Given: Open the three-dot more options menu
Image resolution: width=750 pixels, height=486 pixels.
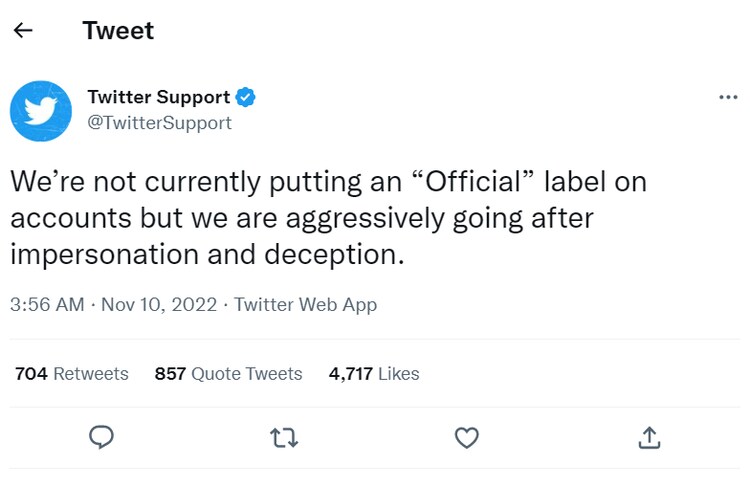Looking at the screenshot, I should click(728, 97).
